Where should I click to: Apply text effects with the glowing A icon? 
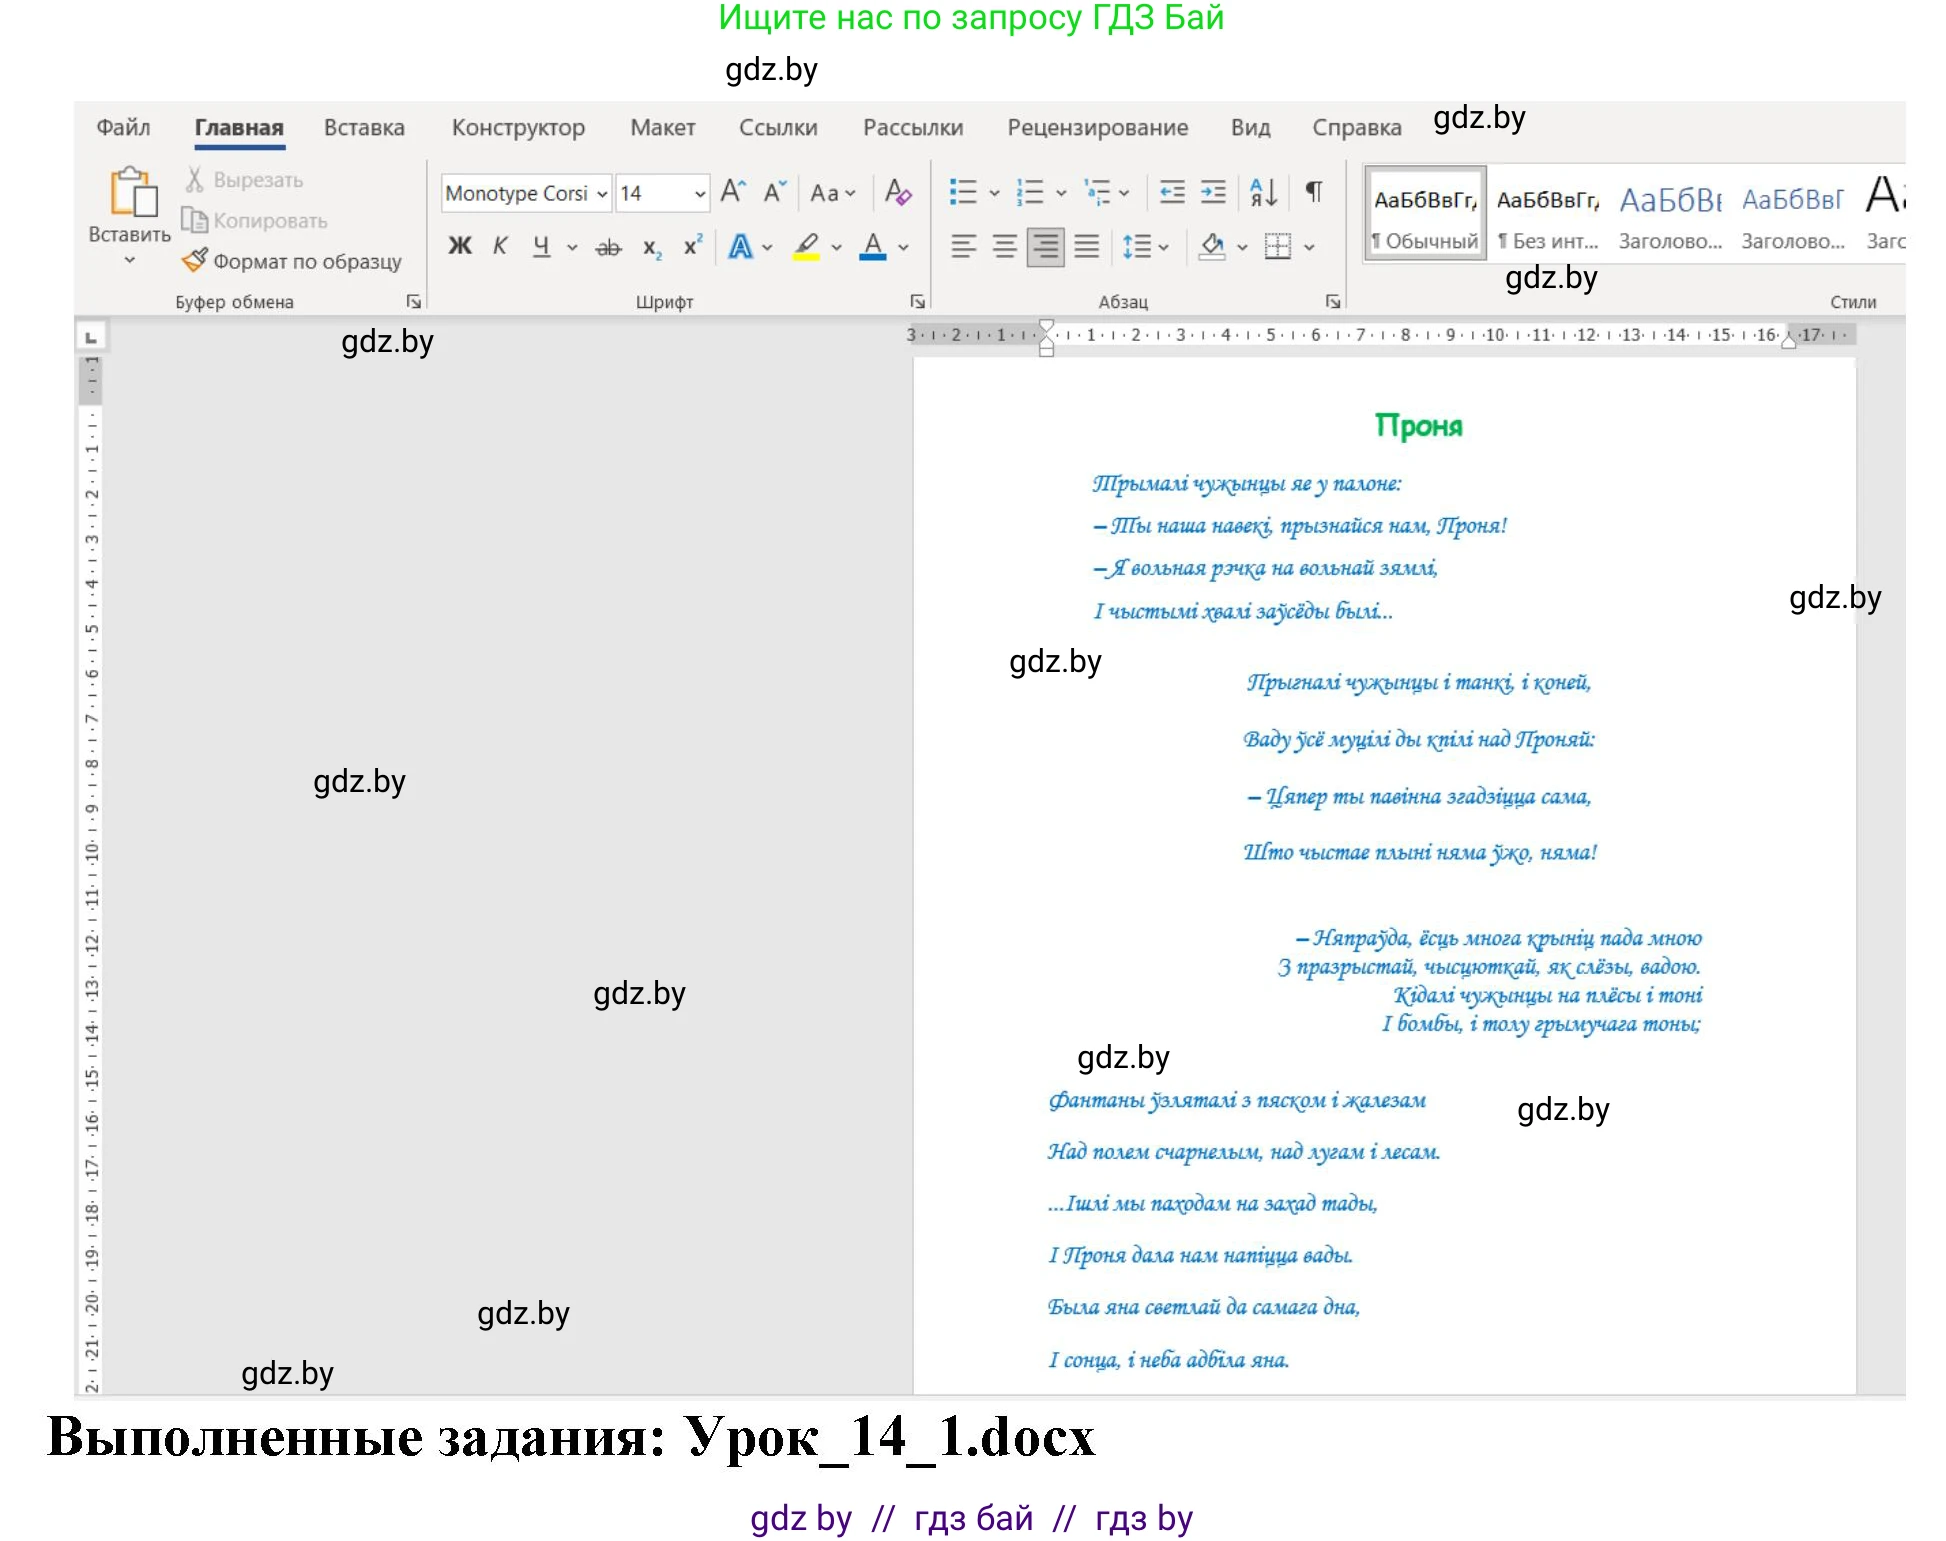point(740,246)
